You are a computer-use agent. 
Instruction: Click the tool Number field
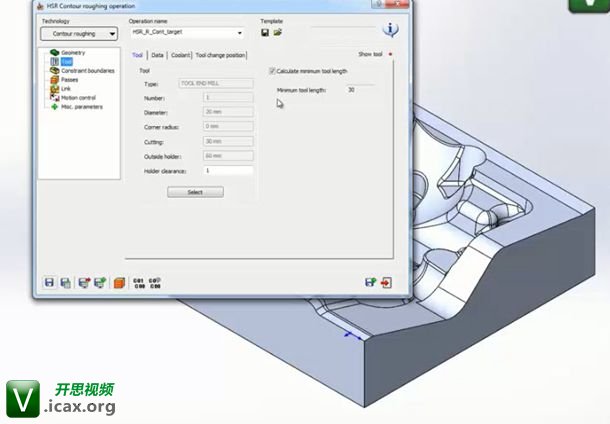[228, 98]
